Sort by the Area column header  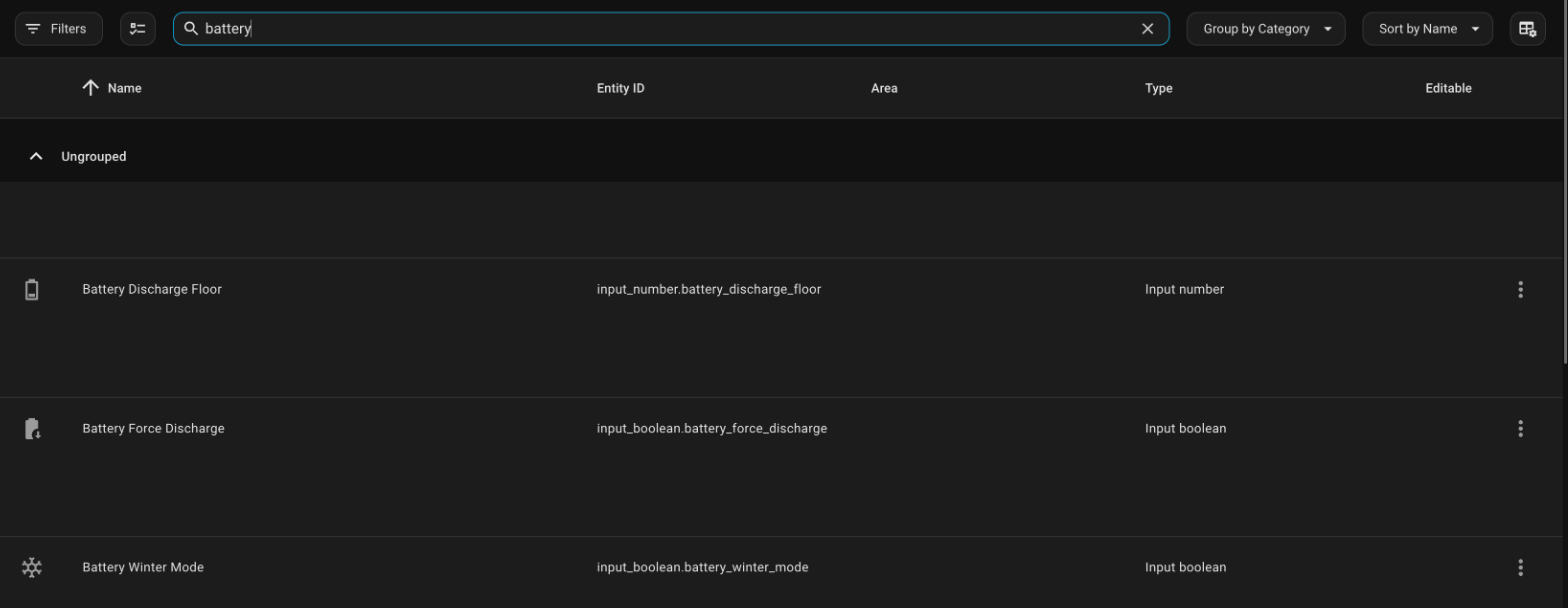pos(884,88)
